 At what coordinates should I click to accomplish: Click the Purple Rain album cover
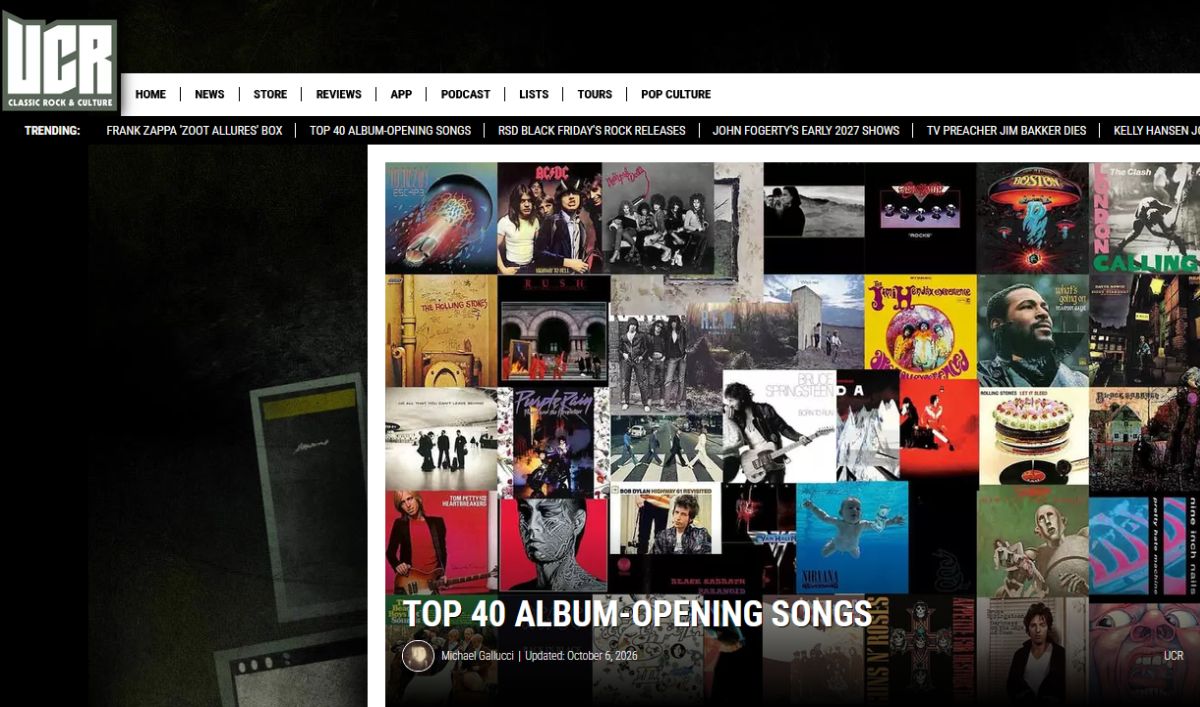coord(553,442)
